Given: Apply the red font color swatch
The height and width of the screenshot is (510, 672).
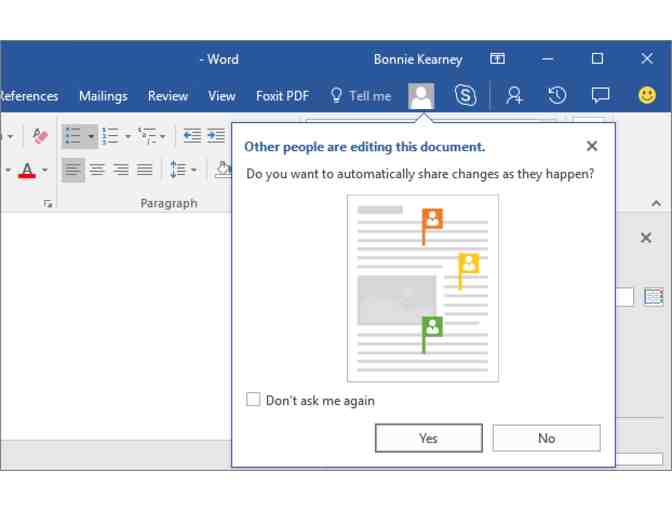Looking at the screenshot, I should click(27, 170).
